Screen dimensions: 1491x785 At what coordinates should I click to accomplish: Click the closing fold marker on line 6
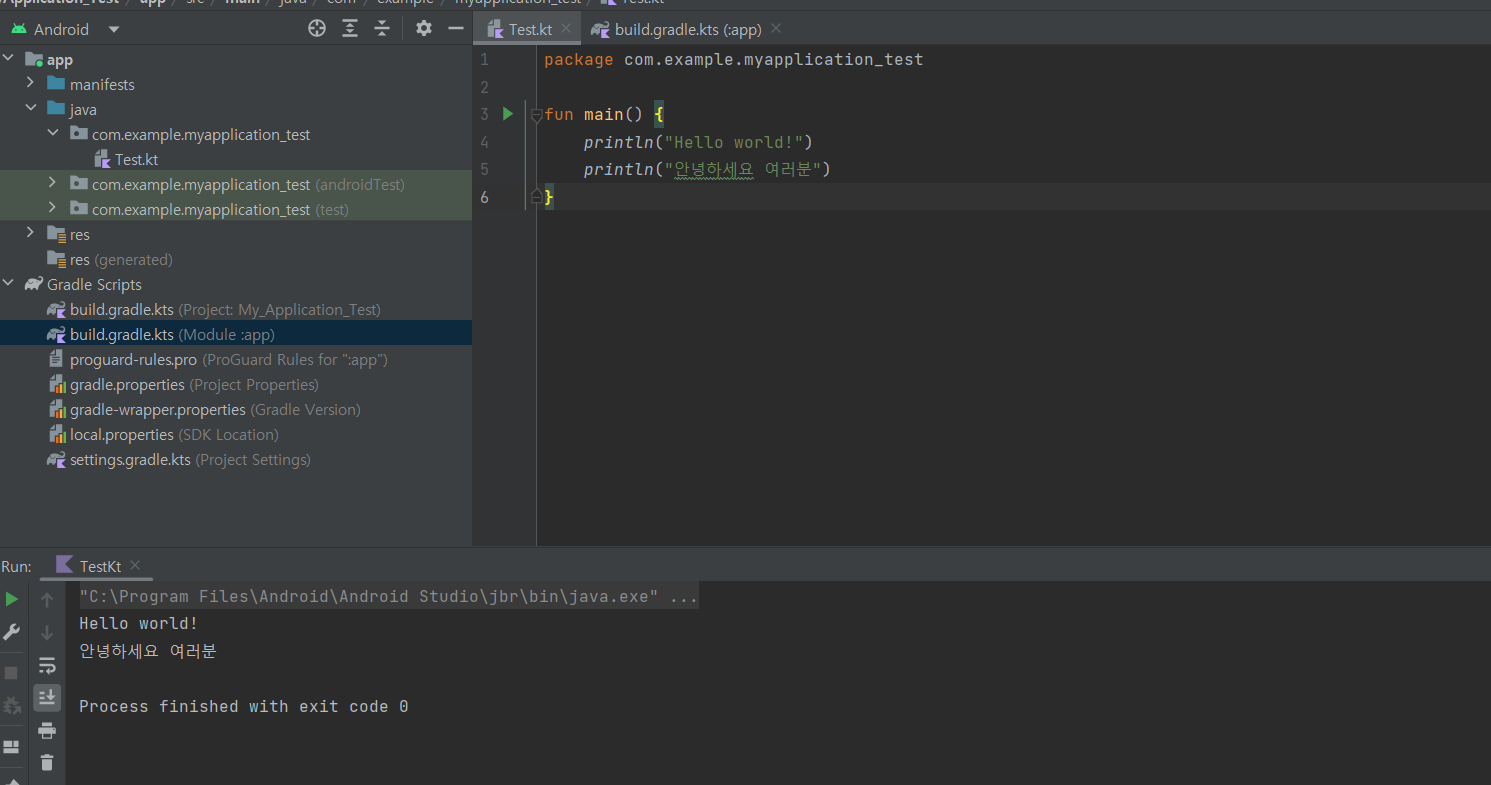[537, 197]
